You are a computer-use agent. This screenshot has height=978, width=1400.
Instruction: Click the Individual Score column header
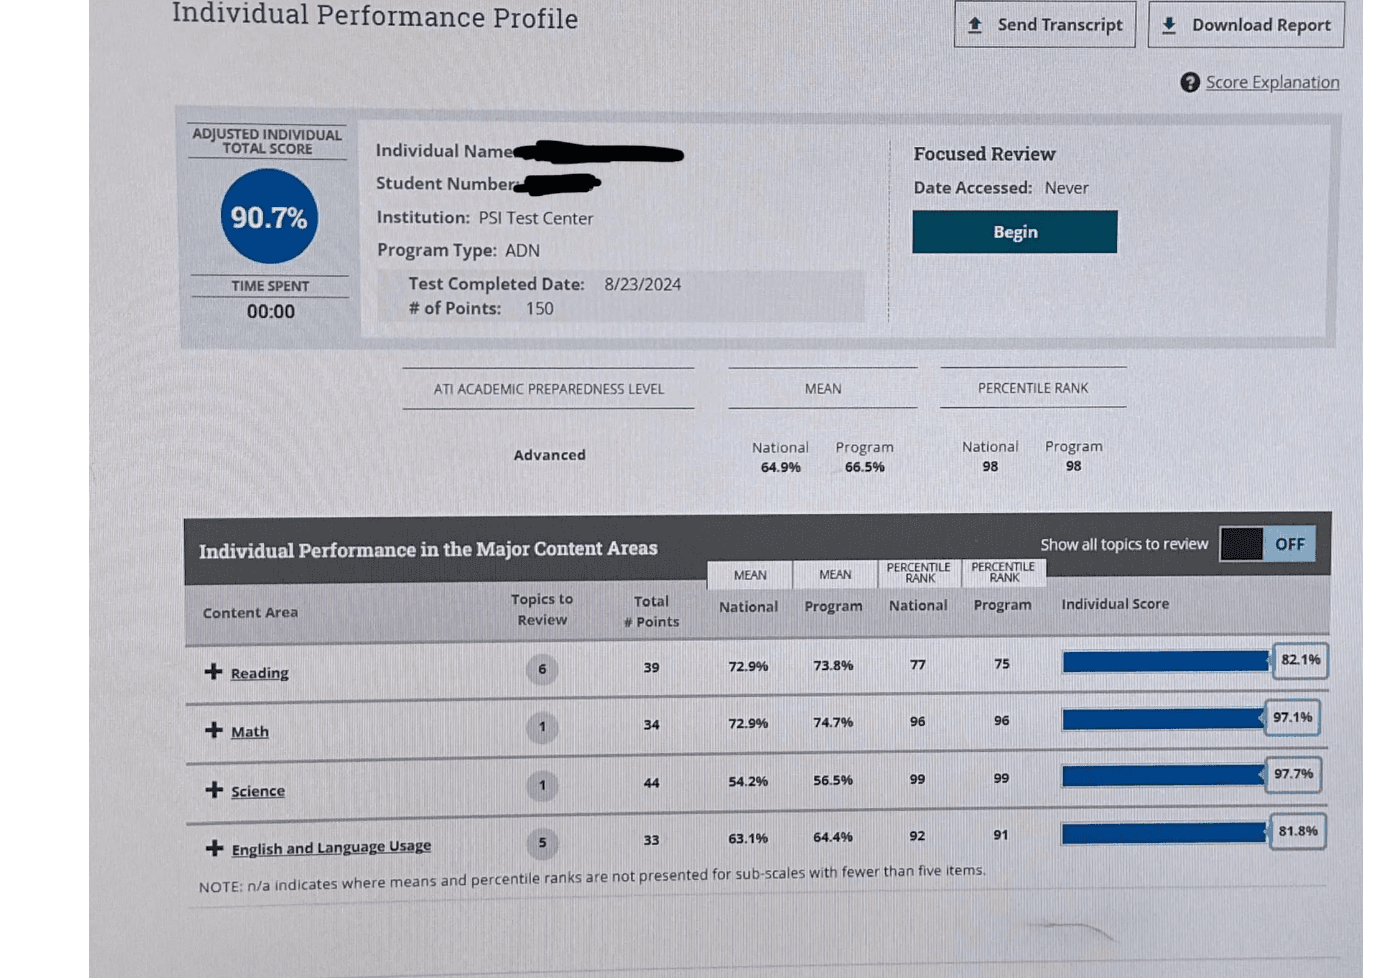(1115, 604)
